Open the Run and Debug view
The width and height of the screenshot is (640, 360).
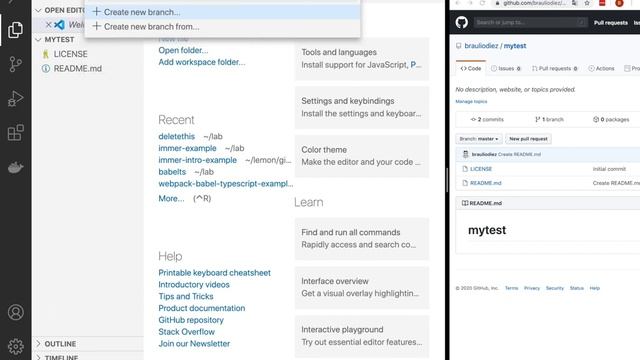click(x=16, y=98)
